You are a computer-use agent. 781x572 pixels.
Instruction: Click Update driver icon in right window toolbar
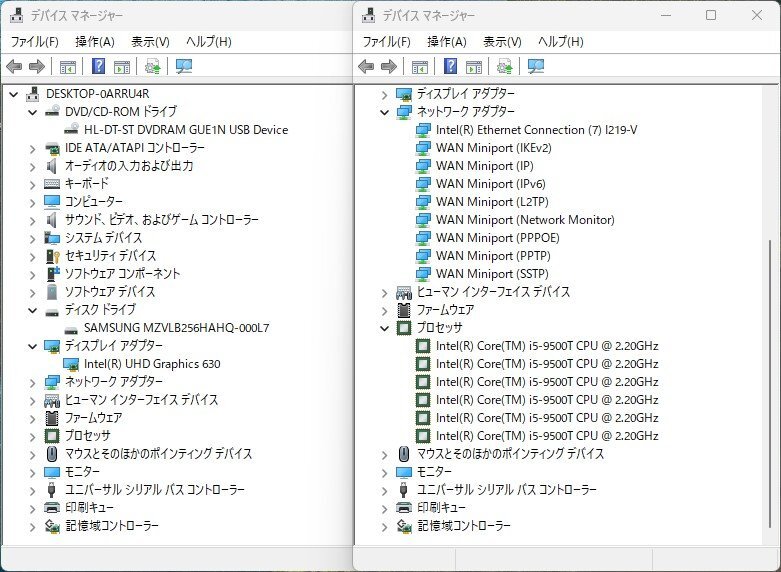pos(504,66)
